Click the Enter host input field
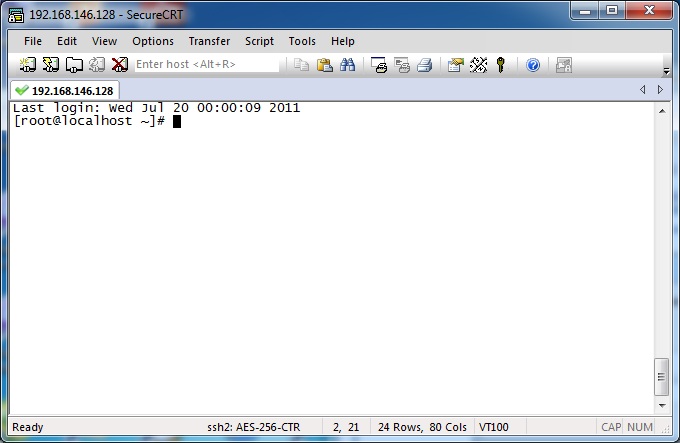Image resolution: width=680 pixels, height=443 pixels. [206, 64]
